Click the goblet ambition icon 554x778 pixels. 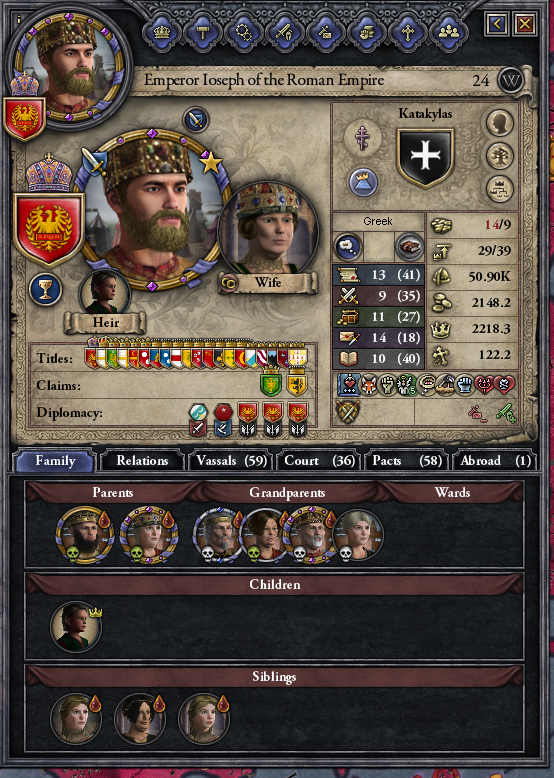point(46,289)
